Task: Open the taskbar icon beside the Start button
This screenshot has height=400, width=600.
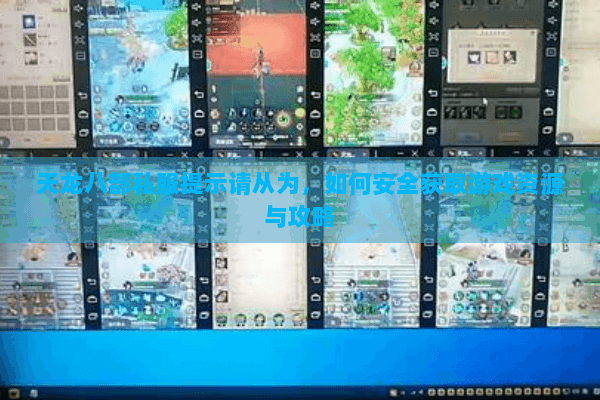Action: pos(34,393)
